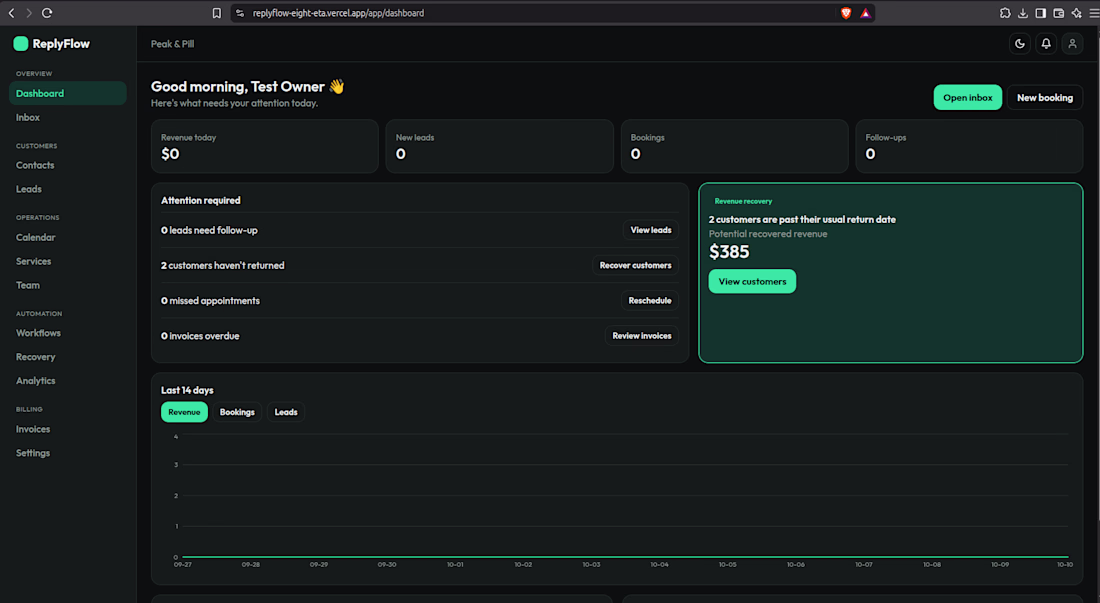View site information icon in address bar
The height and width of the screenshot is (603, 1100).
(240, 13)
